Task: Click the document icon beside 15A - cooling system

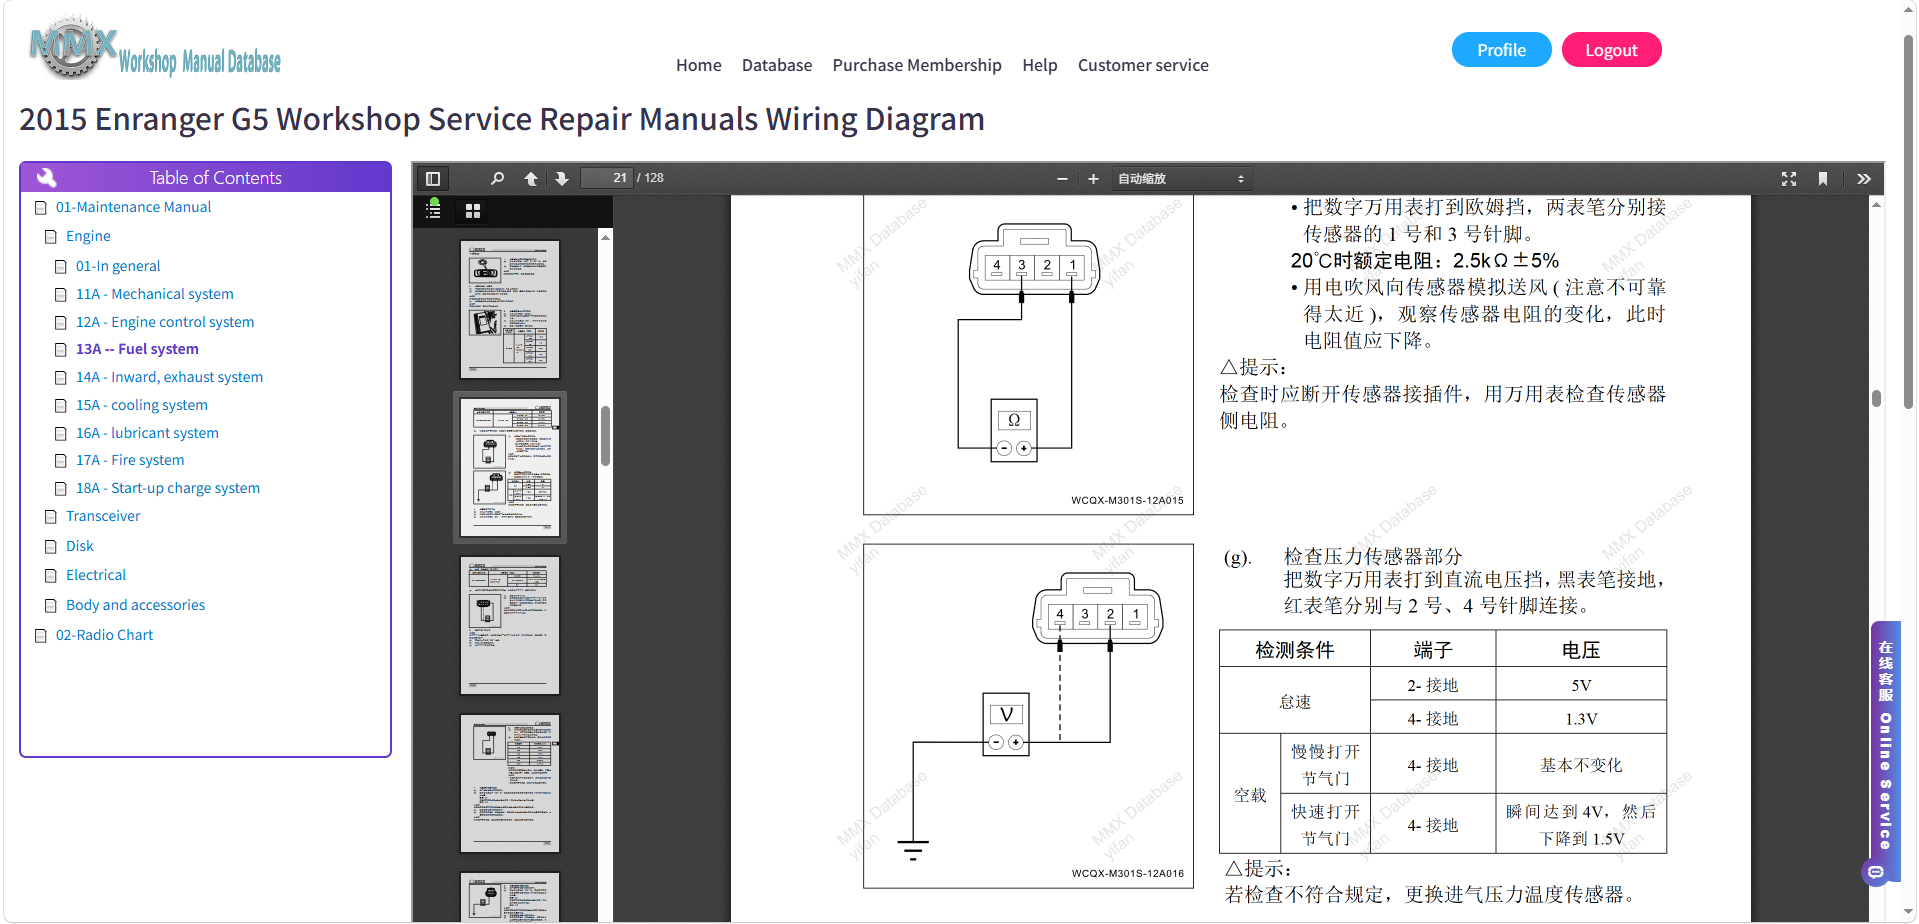Action: tap(61, 406)
